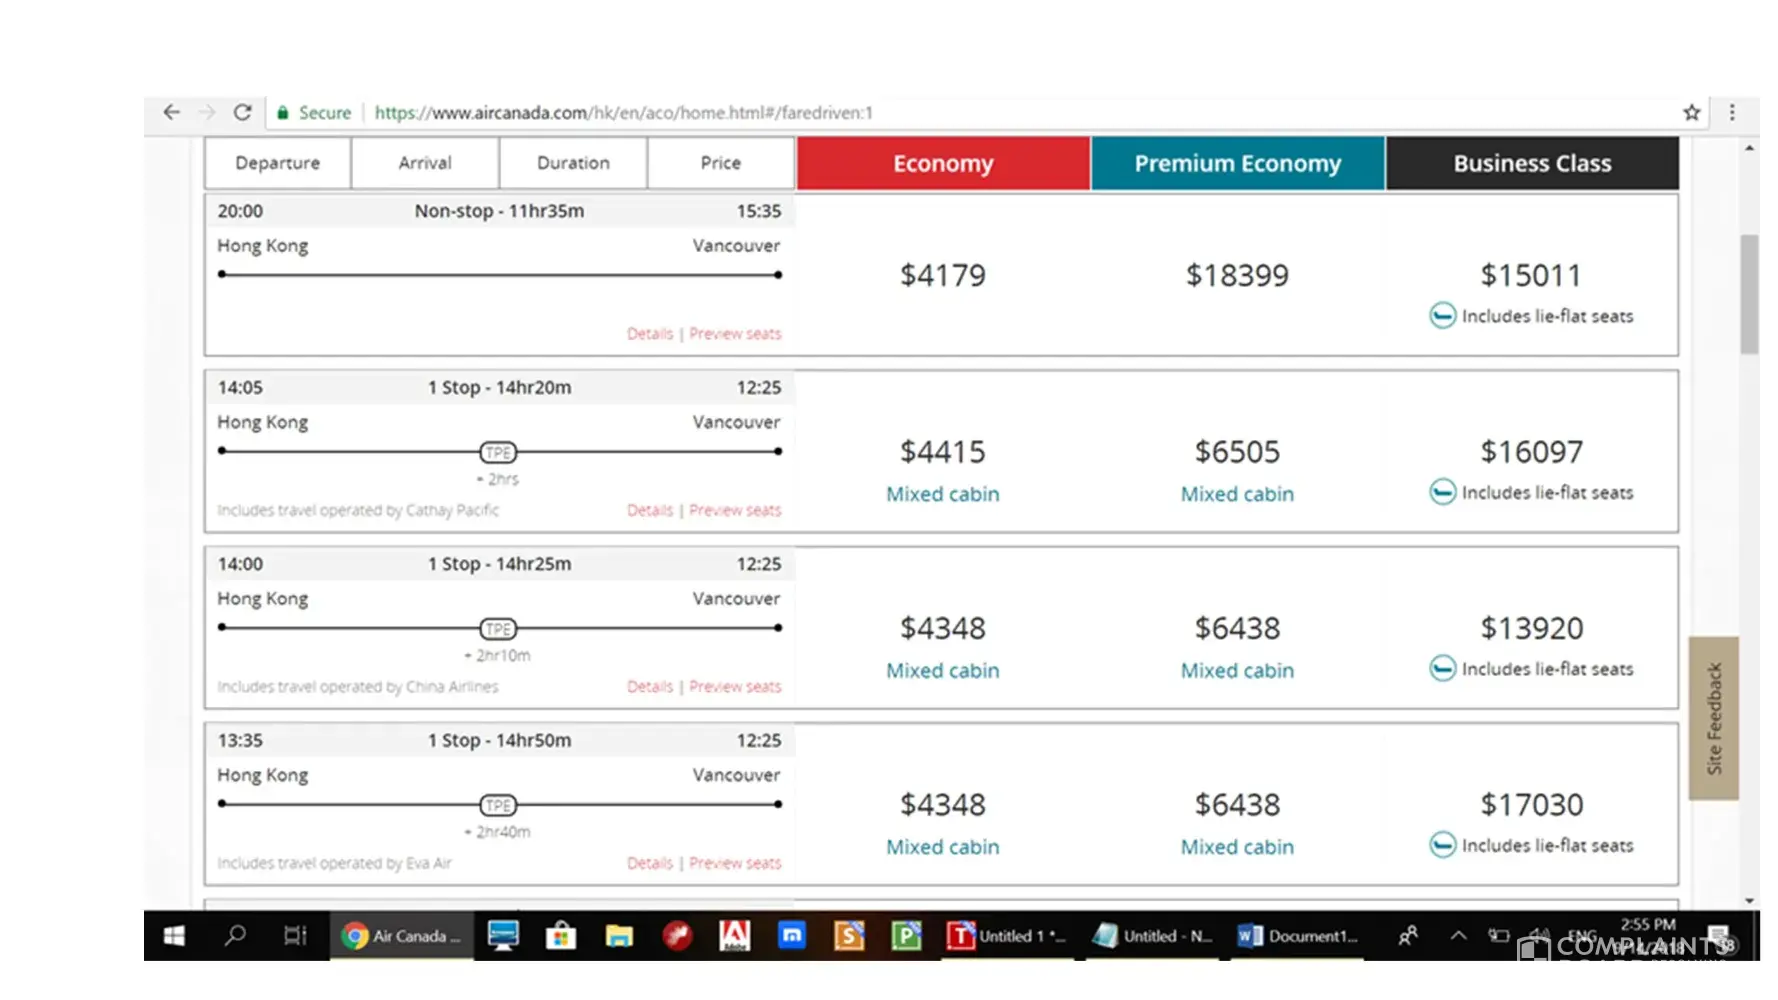The image size is (1778, 1000).
Task: Click the browser forward arrow
Action: pyautogui.click(x=207, y=112)
